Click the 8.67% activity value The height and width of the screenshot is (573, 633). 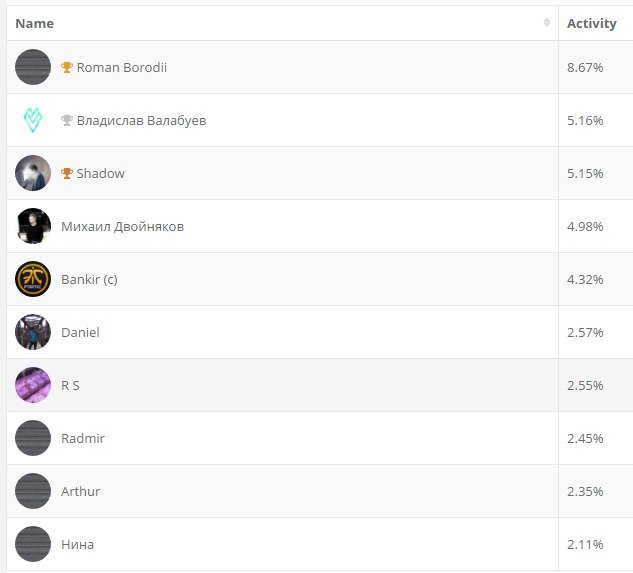(x=585, y=68)
